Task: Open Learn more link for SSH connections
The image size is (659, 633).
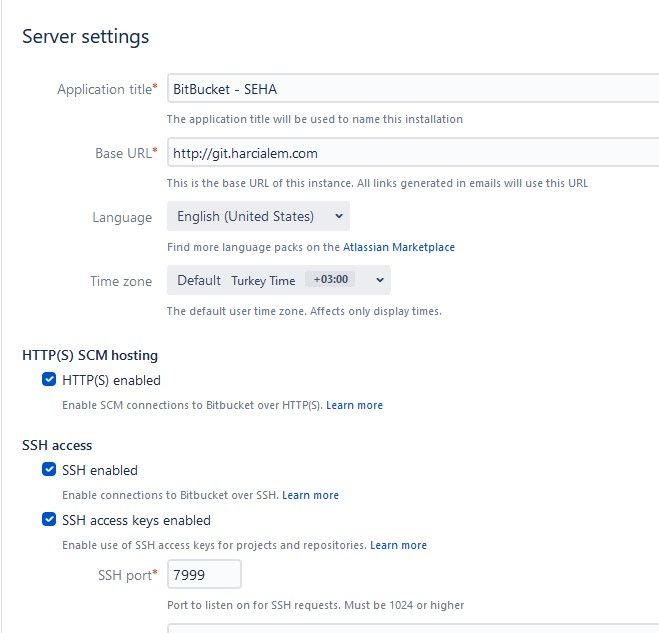Action: click(310, 495)
